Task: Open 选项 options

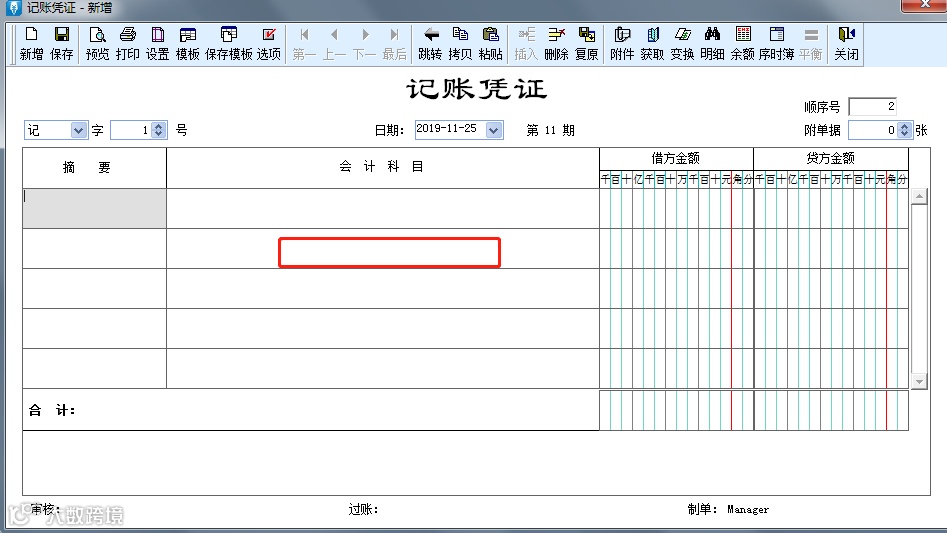Action: pyautogui.click(x=269, y=43)
